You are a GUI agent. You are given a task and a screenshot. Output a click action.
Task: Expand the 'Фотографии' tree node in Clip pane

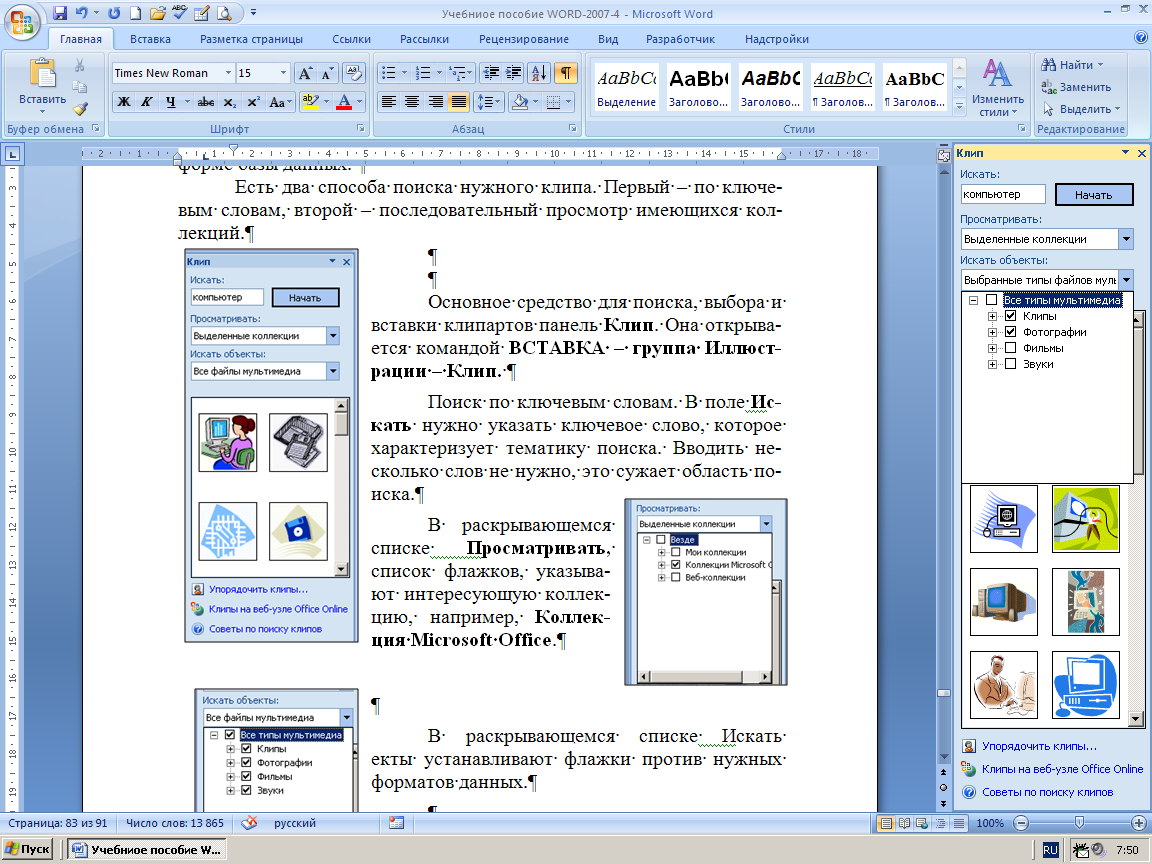(x=993, y=332)
